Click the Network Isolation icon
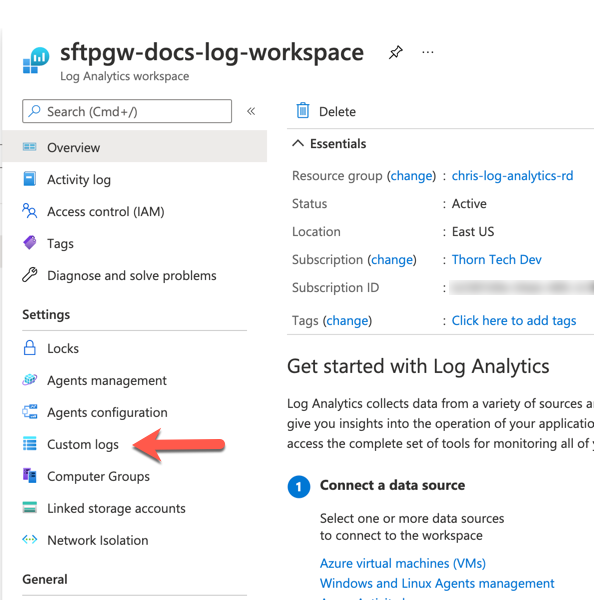The image size is (594, 600). pyautogui.click(x=29, y=540)
